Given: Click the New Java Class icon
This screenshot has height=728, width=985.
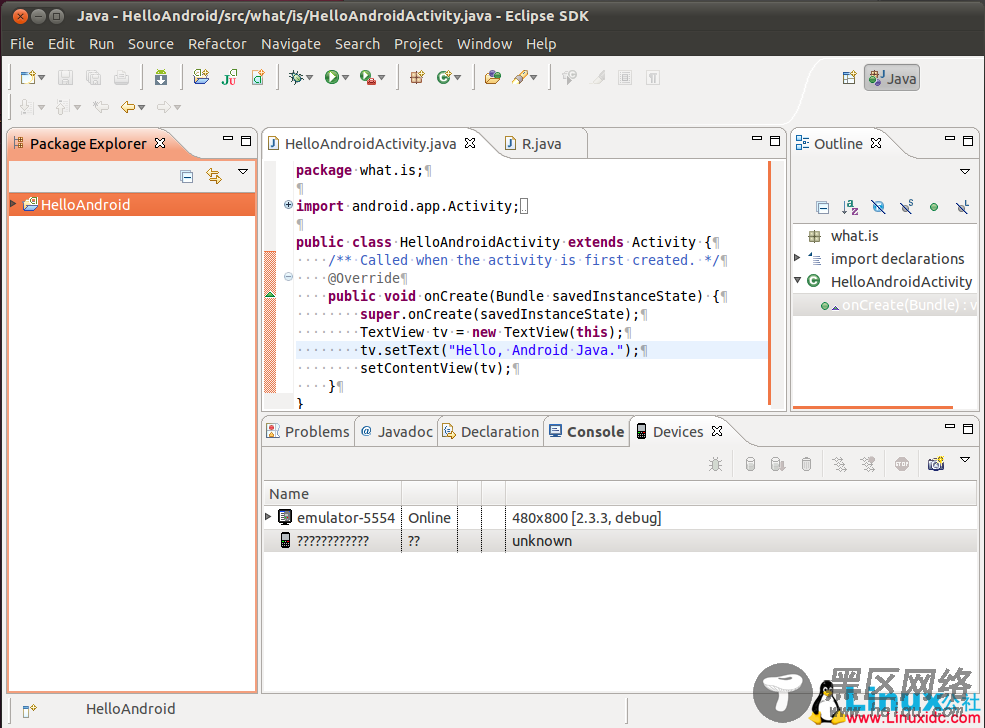Looking at the screenshot, I should tap(445, 77).
